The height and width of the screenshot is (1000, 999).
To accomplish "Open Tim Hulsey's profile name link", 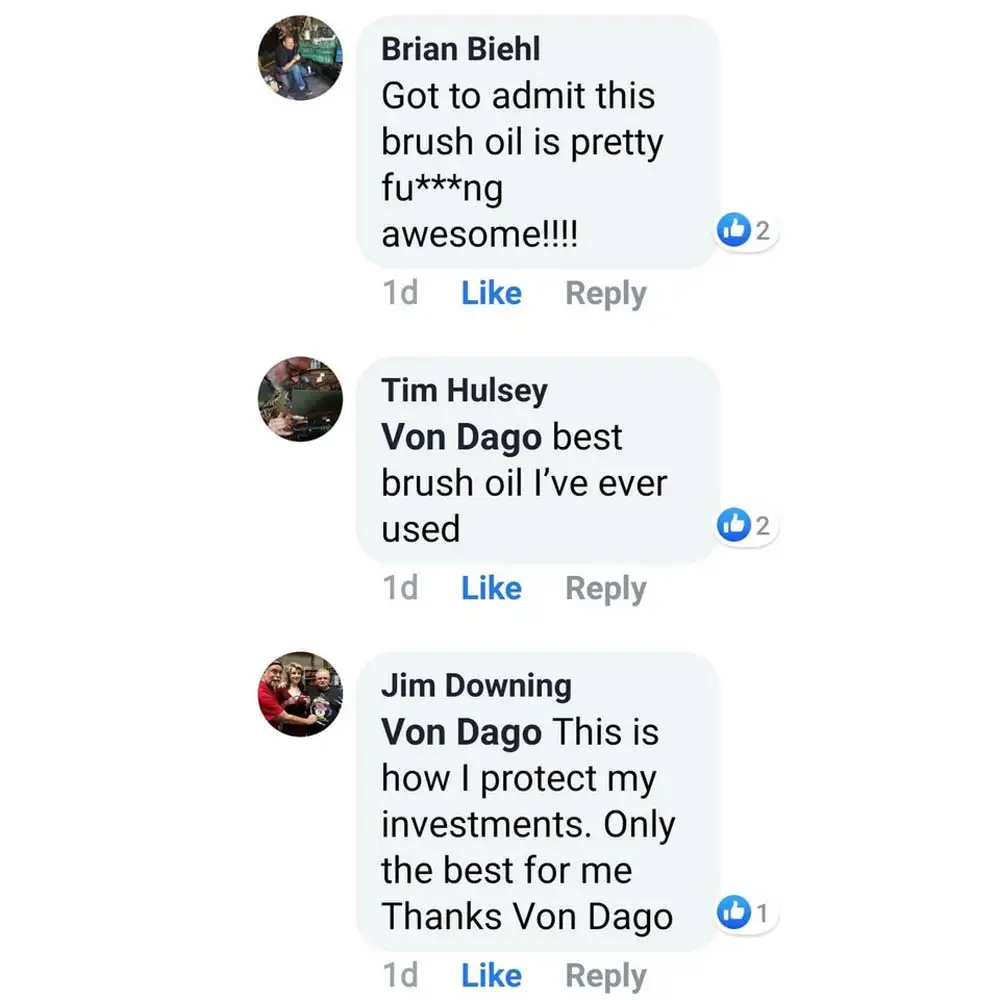I will [464, 391].
